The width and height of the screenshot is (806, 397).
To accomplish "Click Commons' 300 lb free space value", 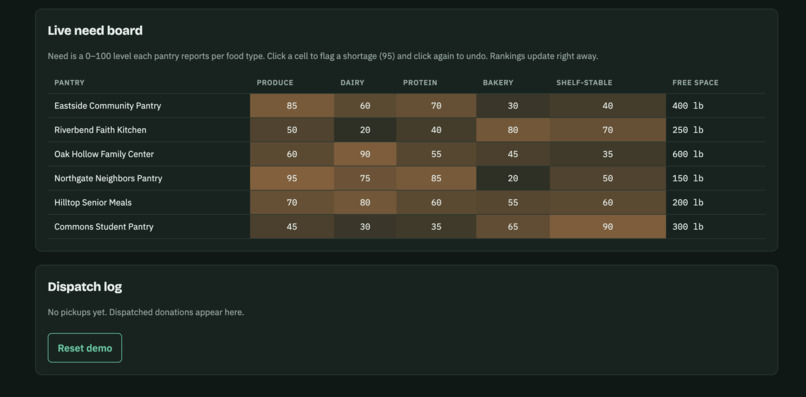I will click(x=688, y=227).
